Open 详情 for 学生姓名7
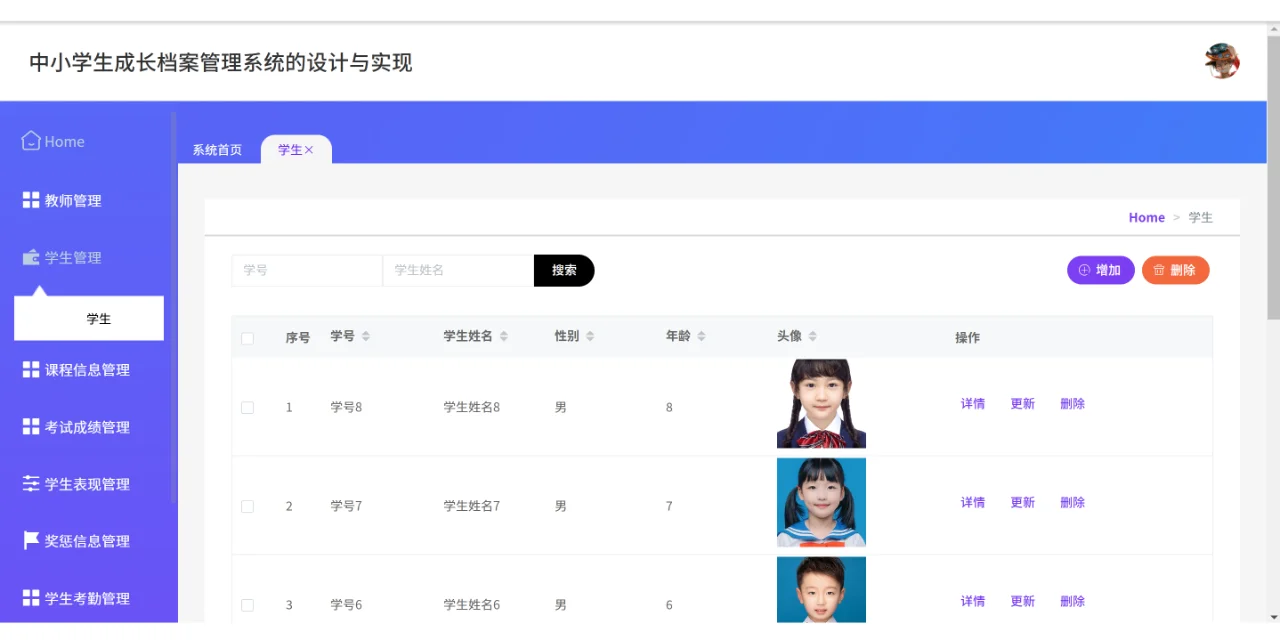 [973, 502]
